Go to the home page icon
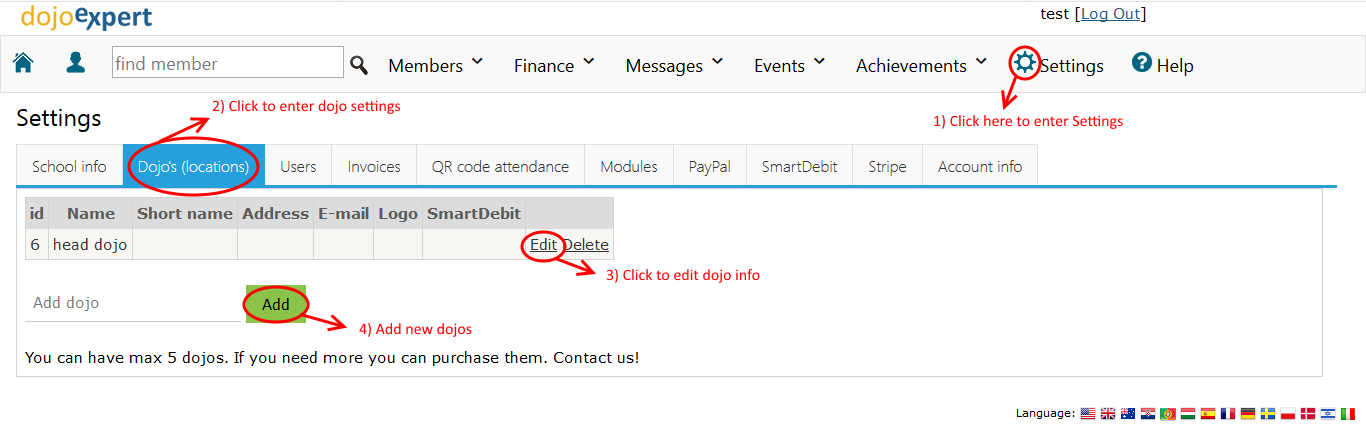The image size is (1366, 441). click(x=23, y=63)
